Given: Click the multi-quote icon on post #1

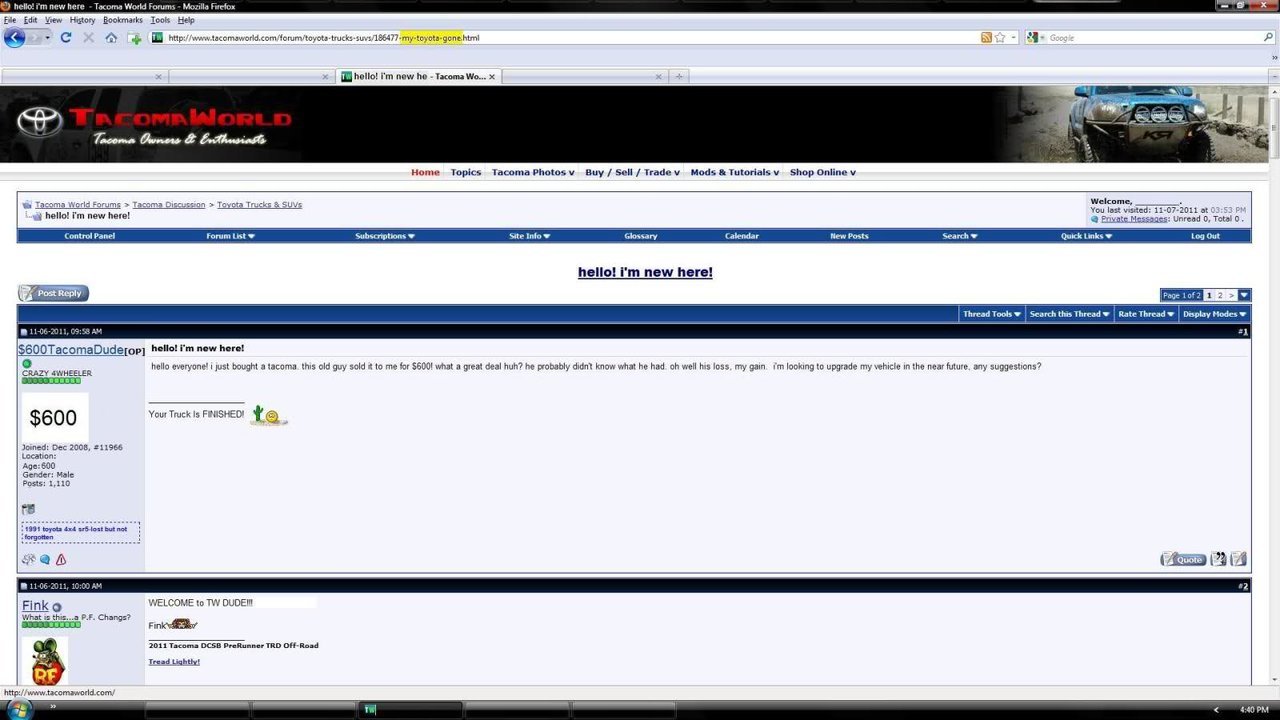Looking at the screenshot, I should tap(1218, 559).
